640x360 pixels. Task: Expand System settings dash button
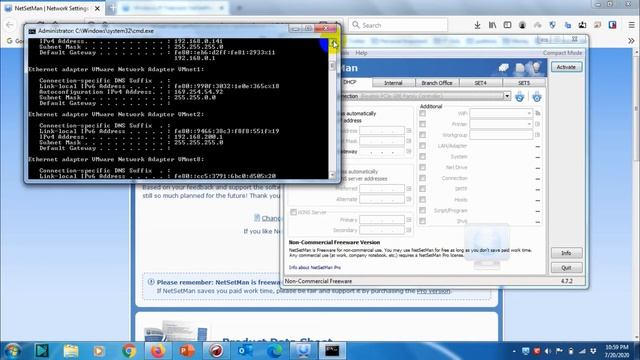(538, 157)
